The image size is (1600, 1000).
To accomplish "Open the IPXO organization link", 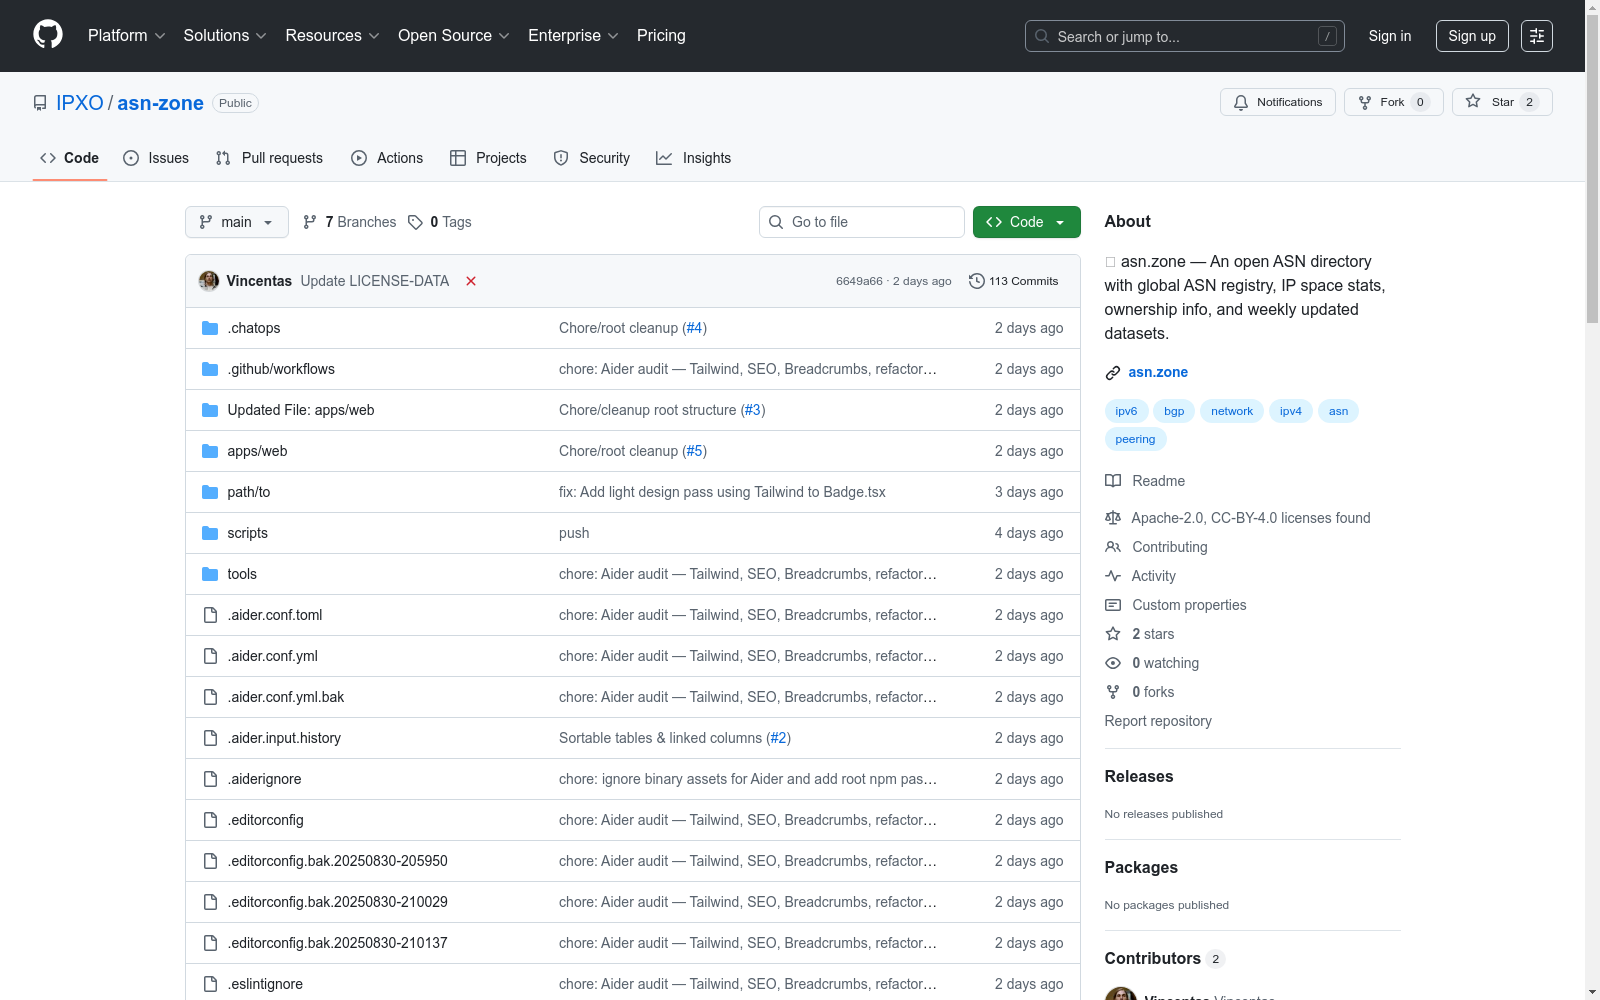I will tap(80, 103).
